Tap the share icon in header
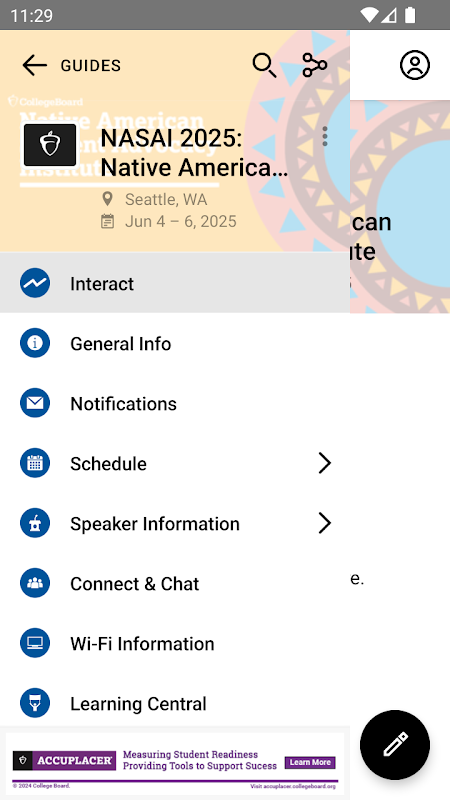The height and width of the screenshot is (800, 450). [x=314, y=65]
